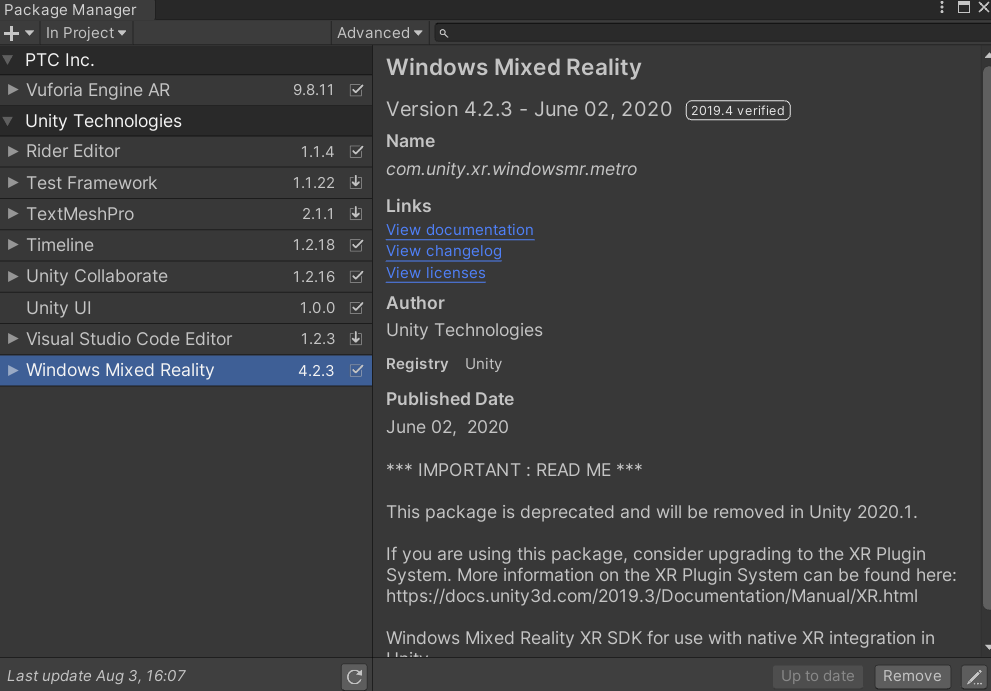Screen dimensions: 991x691
Task: Click the search magnifier icon
Action: pos(444,33)
